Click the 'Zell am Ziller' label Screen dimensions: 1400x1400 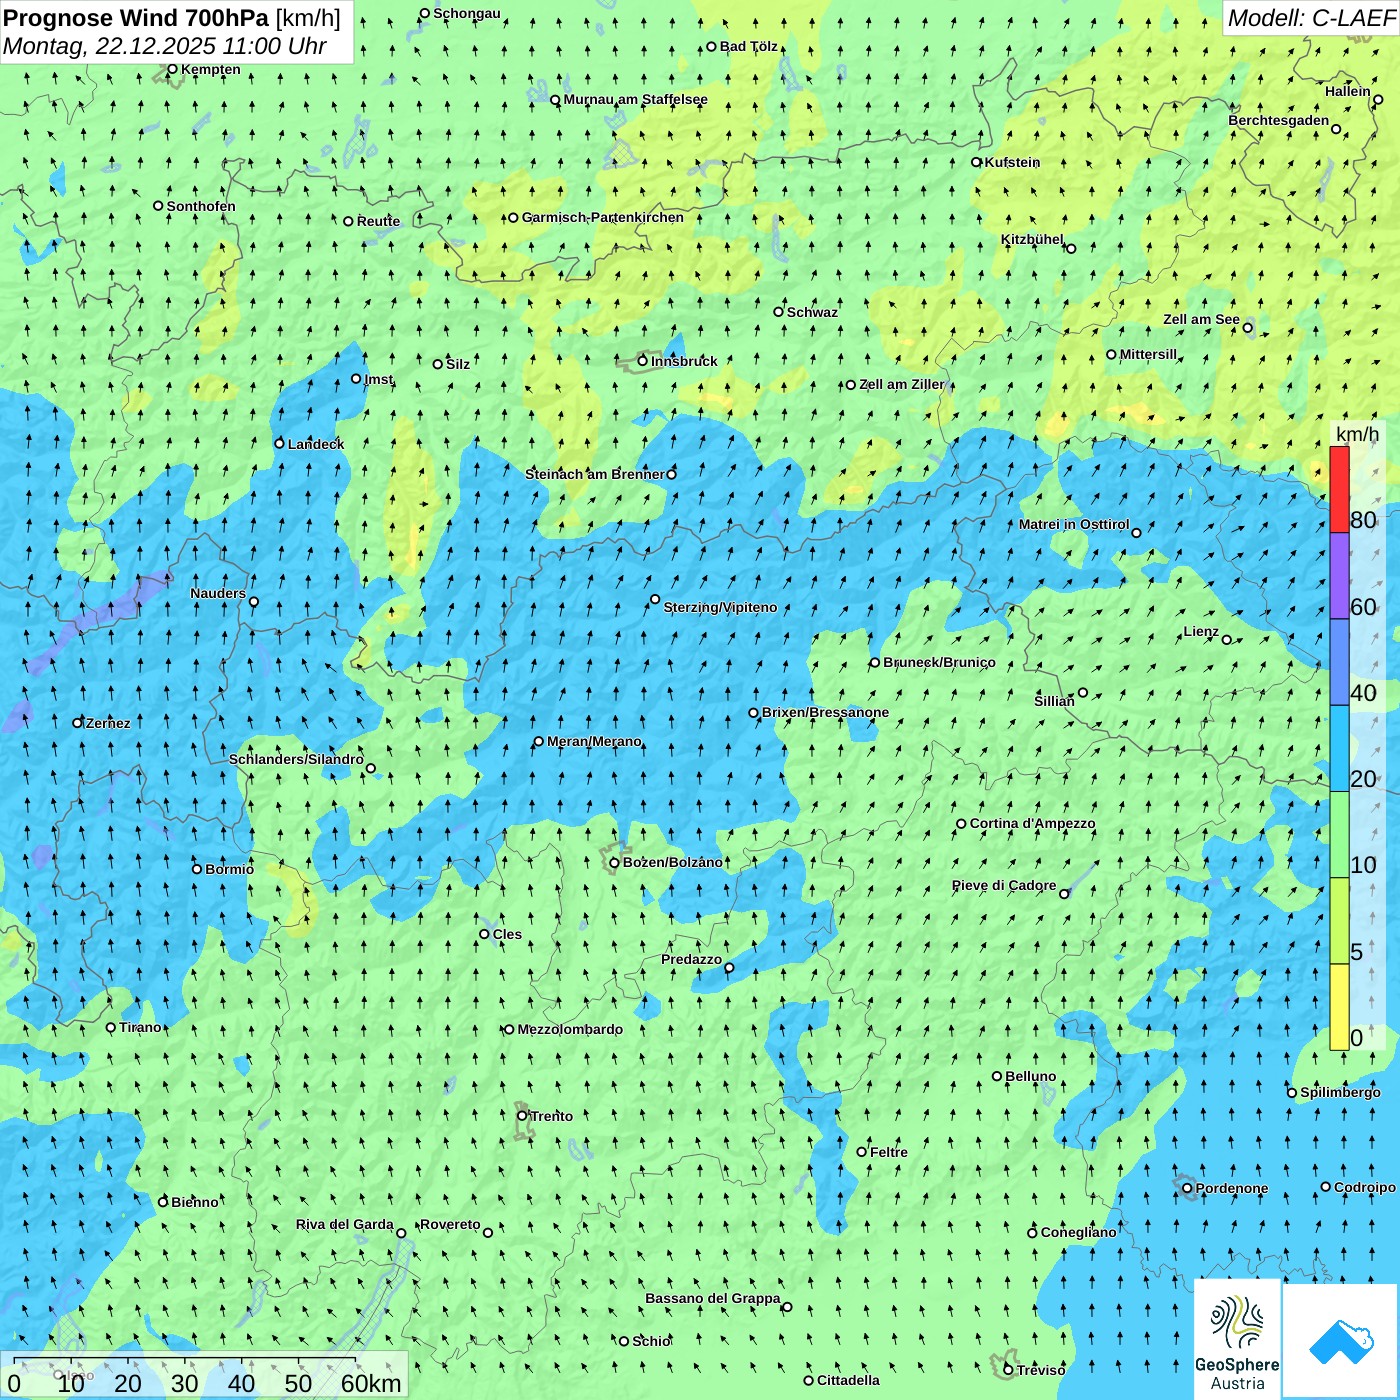[902, 384]
